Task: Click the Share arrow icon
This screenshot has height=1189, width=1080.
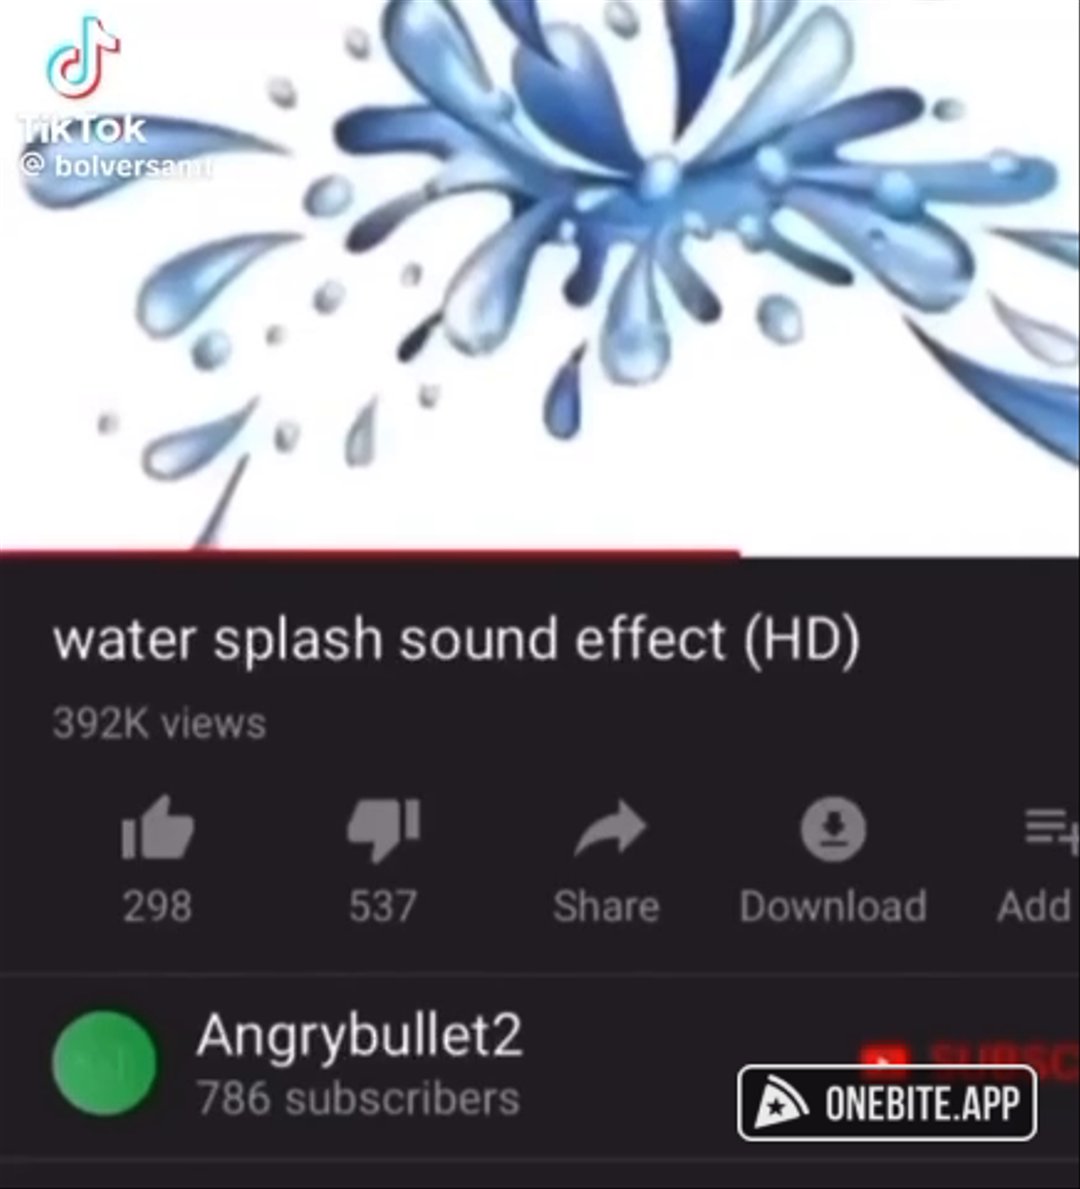Action: click(x=610, y=828)
